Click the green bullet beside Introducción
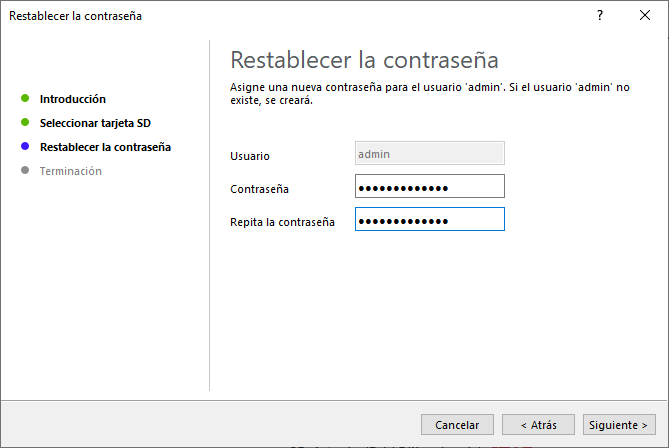Screen dimensions: 669x448 25,99
